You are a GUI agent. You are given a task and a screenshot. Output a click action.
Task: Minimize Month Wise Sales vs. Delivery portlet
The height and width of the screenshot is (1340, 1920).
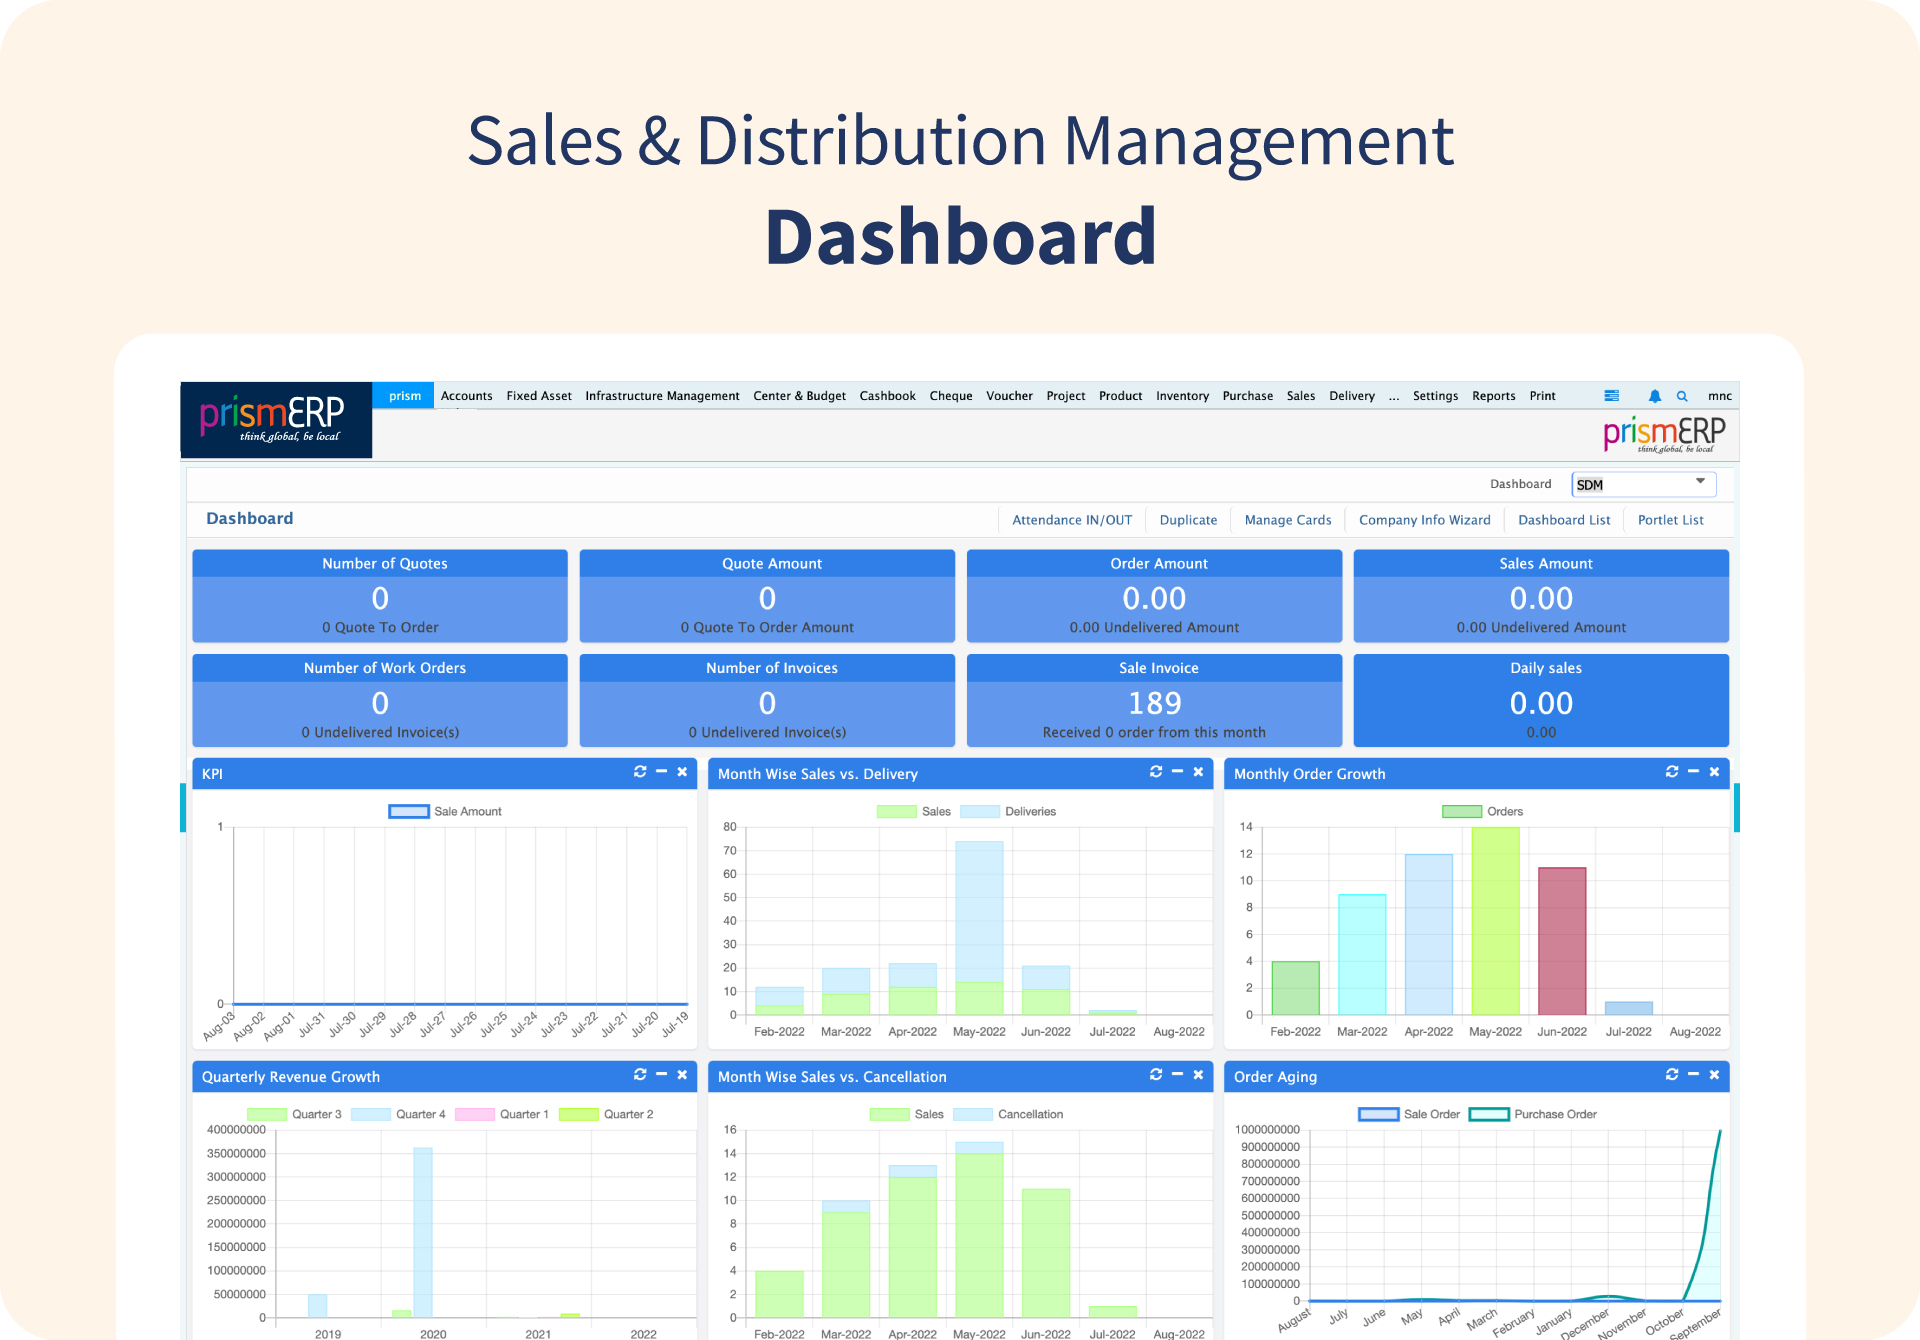pyautogui.click(x=1177, y=772)
